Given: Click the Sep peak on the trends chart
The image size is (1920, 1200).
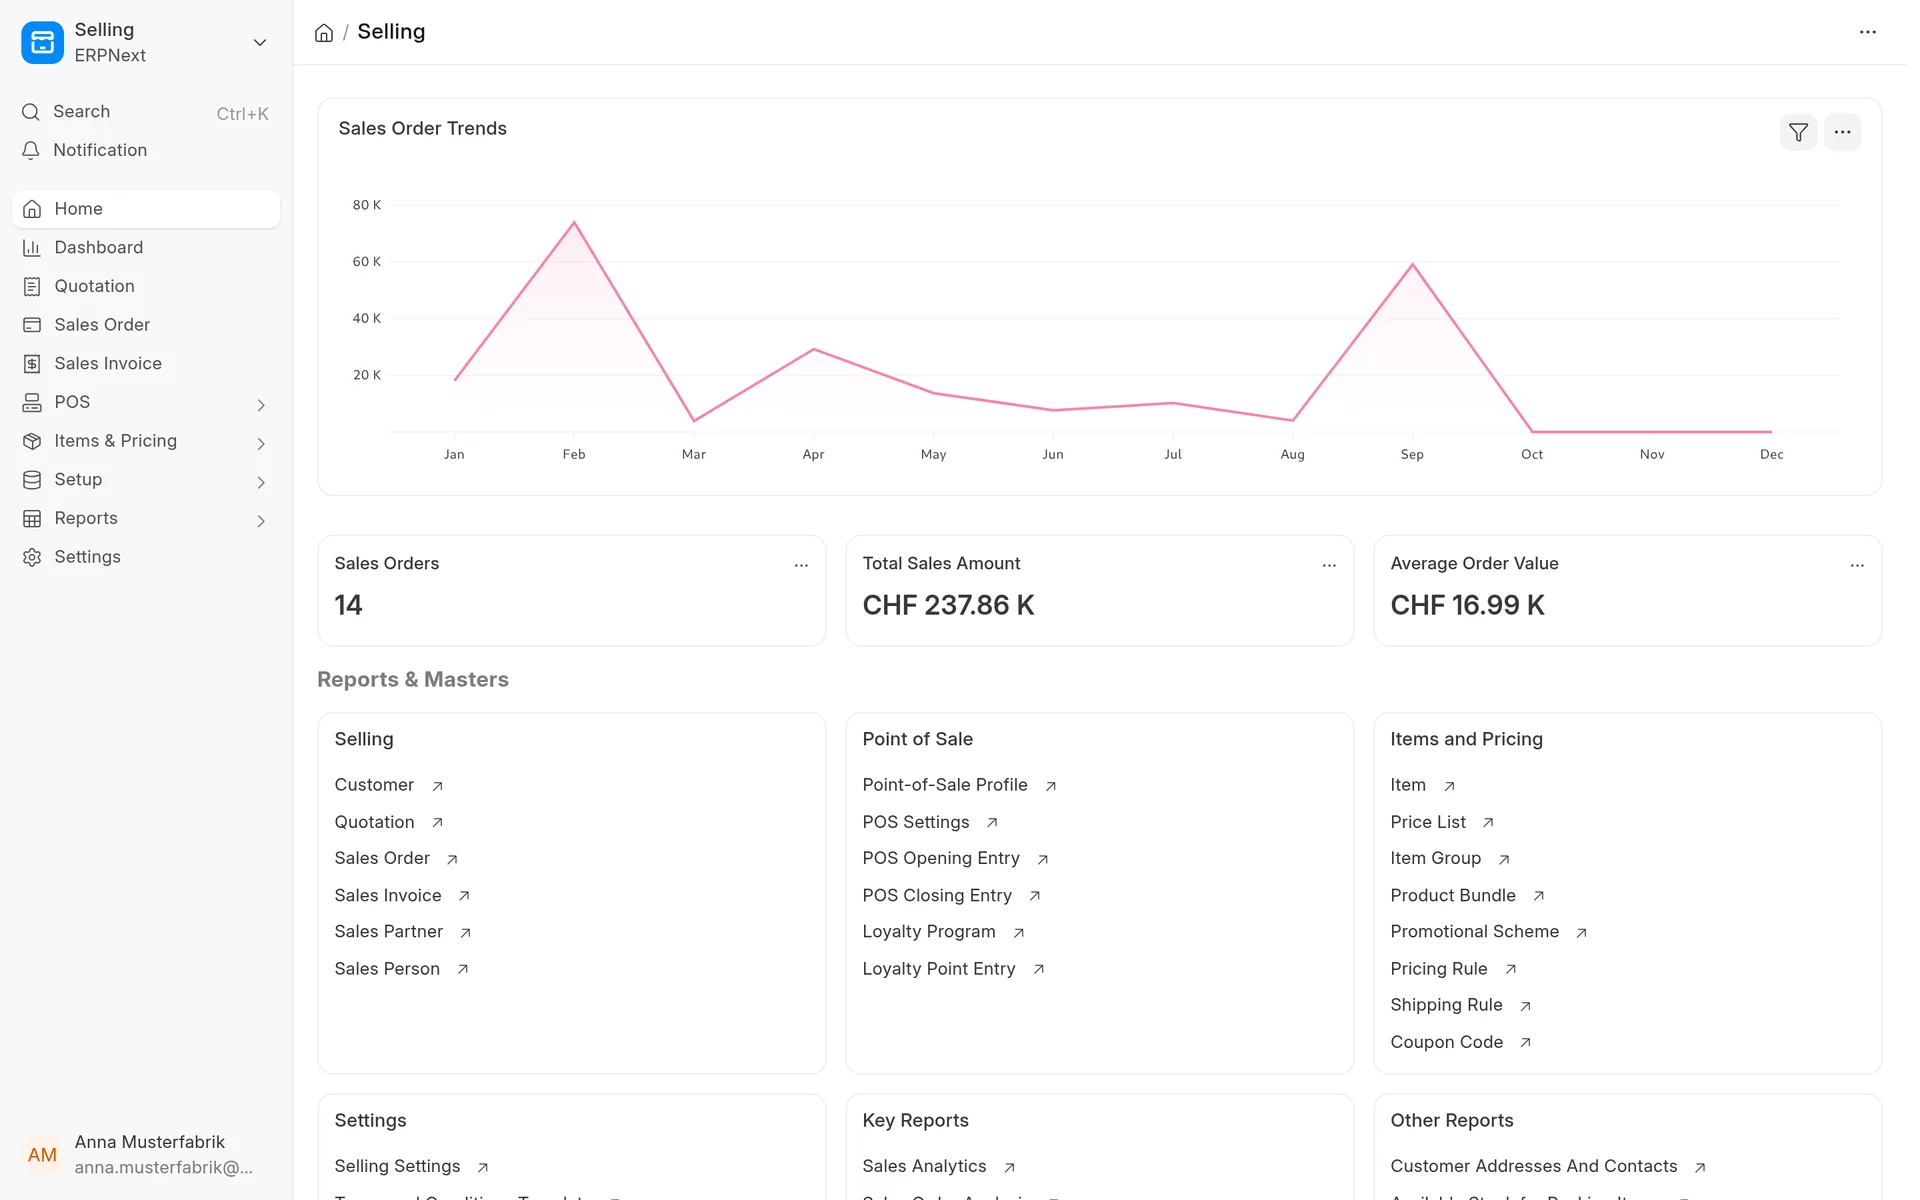Looking at the screenshot, I should (1412, 264).
